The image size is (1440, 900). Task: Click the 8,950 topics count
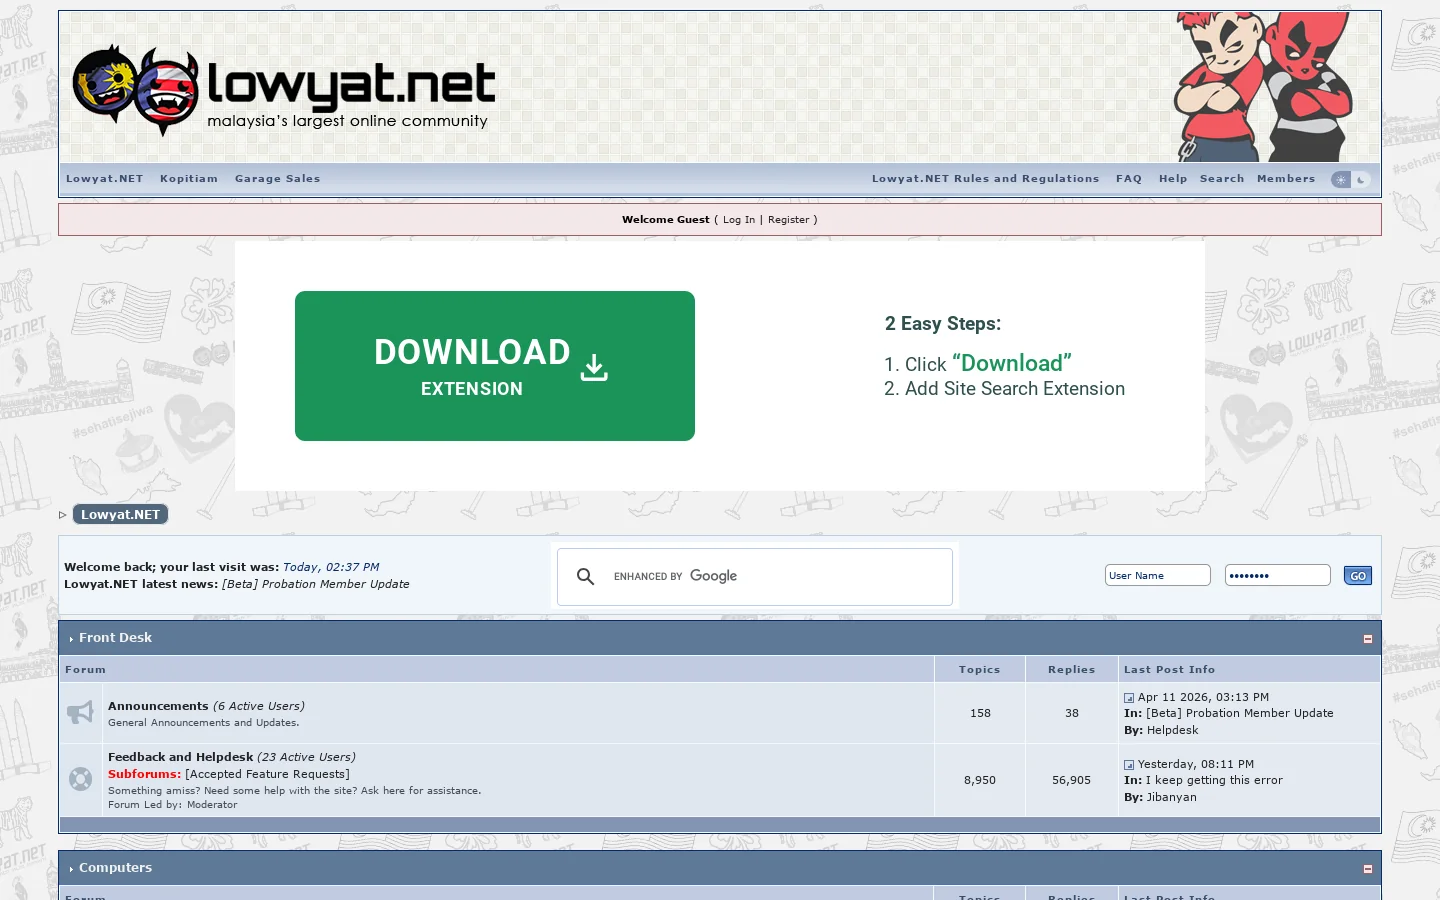pyautogui.click(x=980, y=780)
